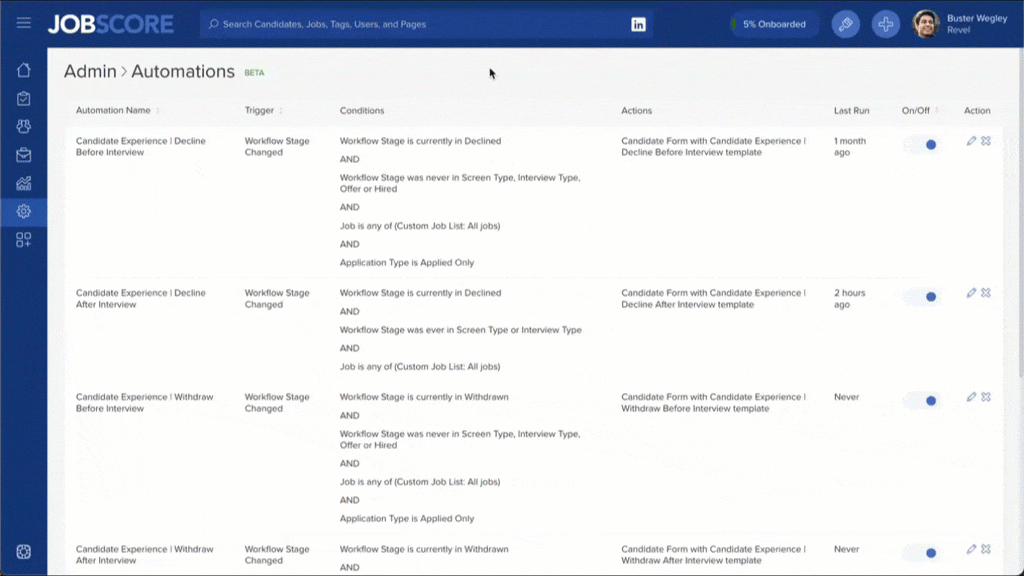Click the Admin breadcrumb link
Screen dimensions: 1024x576
[x=88, y=72]
